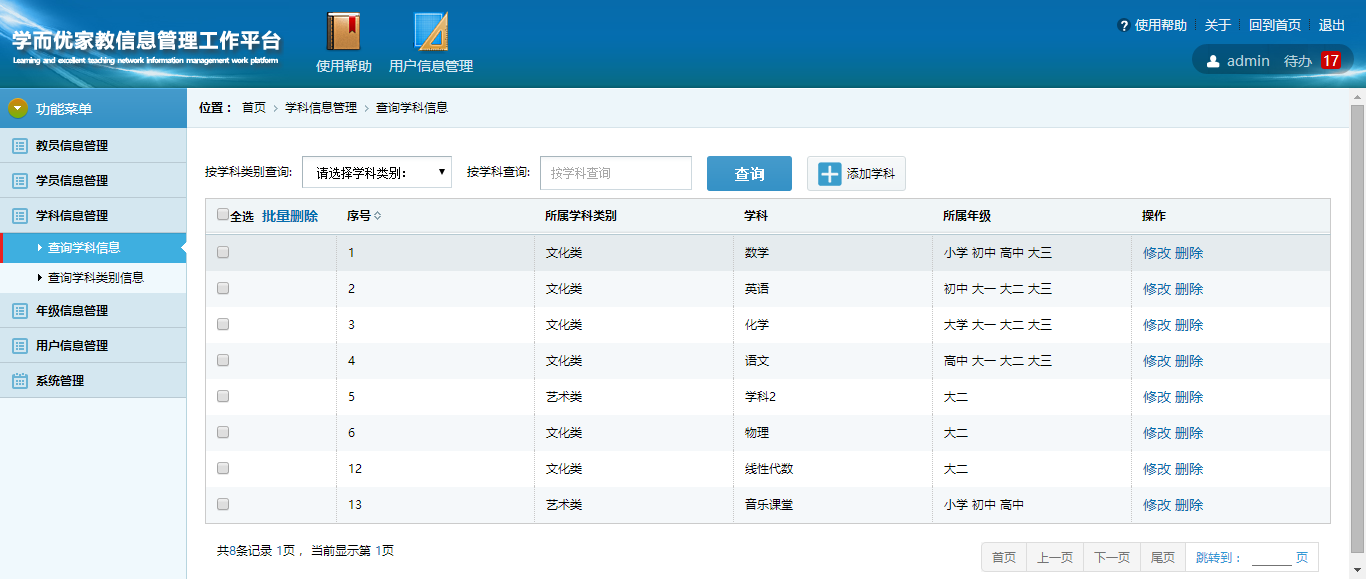This screenshot has width=1366, height=579.
Task: Click the red pending count badge 17
Action: pos(1330,61)
